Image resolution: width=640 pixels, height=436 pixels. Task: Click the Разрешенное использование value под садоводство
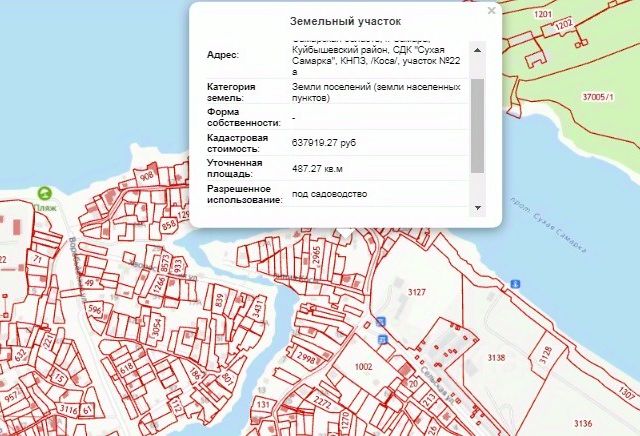(x=329, y=193)
